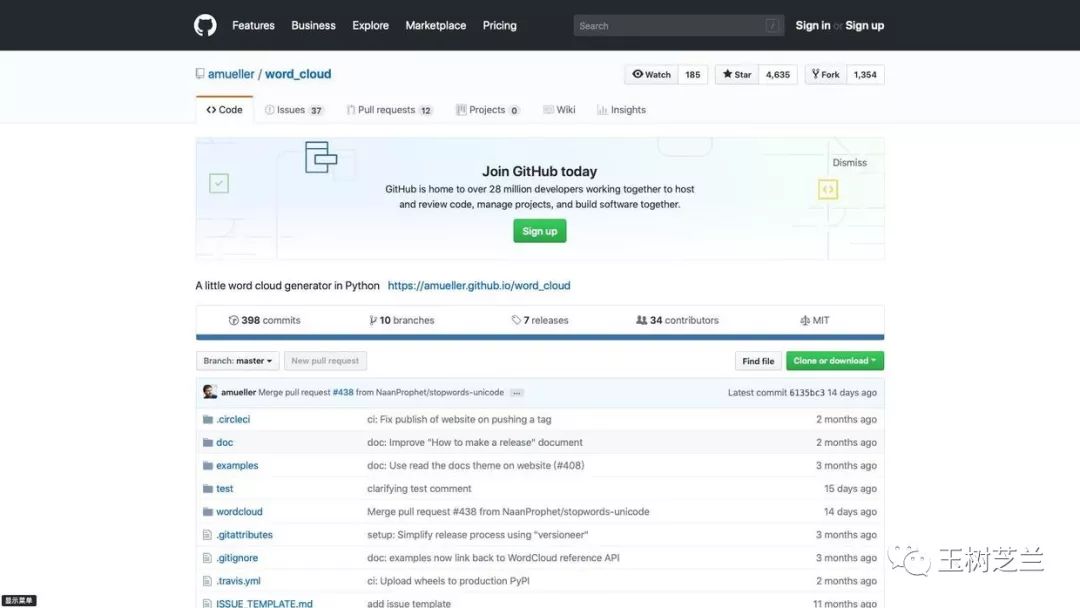Open the .gitattributes file
Image resolution: width=1080 pixels, height=608 pixels.
(x=245, y=534)
